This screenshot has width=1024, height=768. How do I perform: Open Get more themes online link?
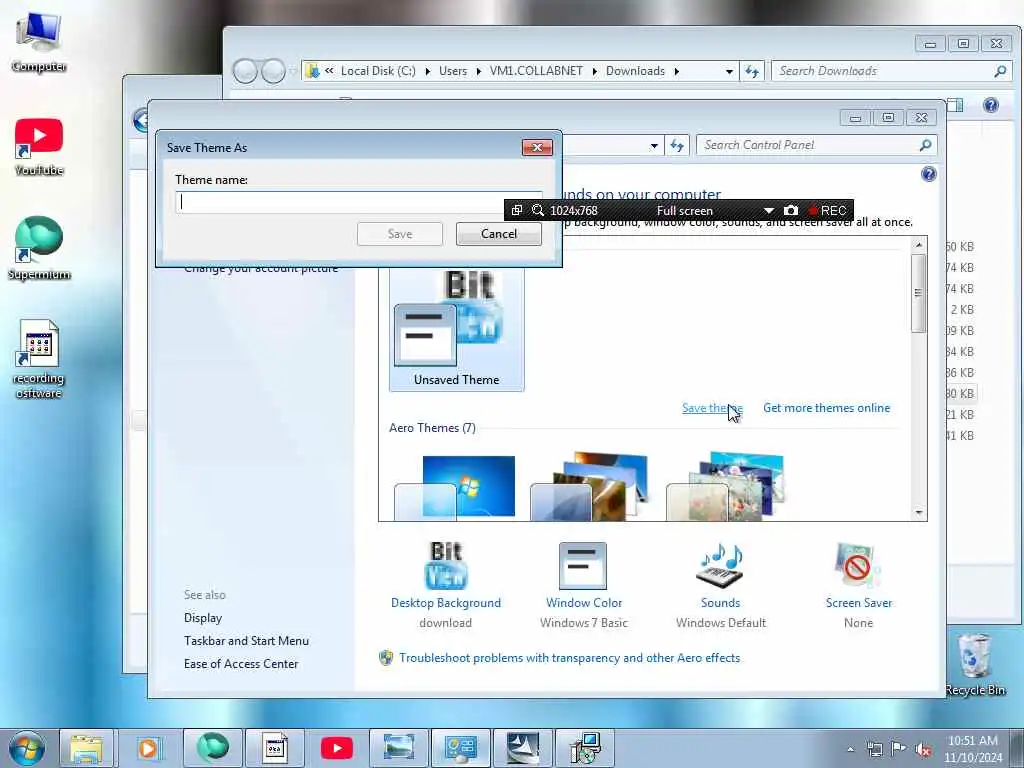826,408
